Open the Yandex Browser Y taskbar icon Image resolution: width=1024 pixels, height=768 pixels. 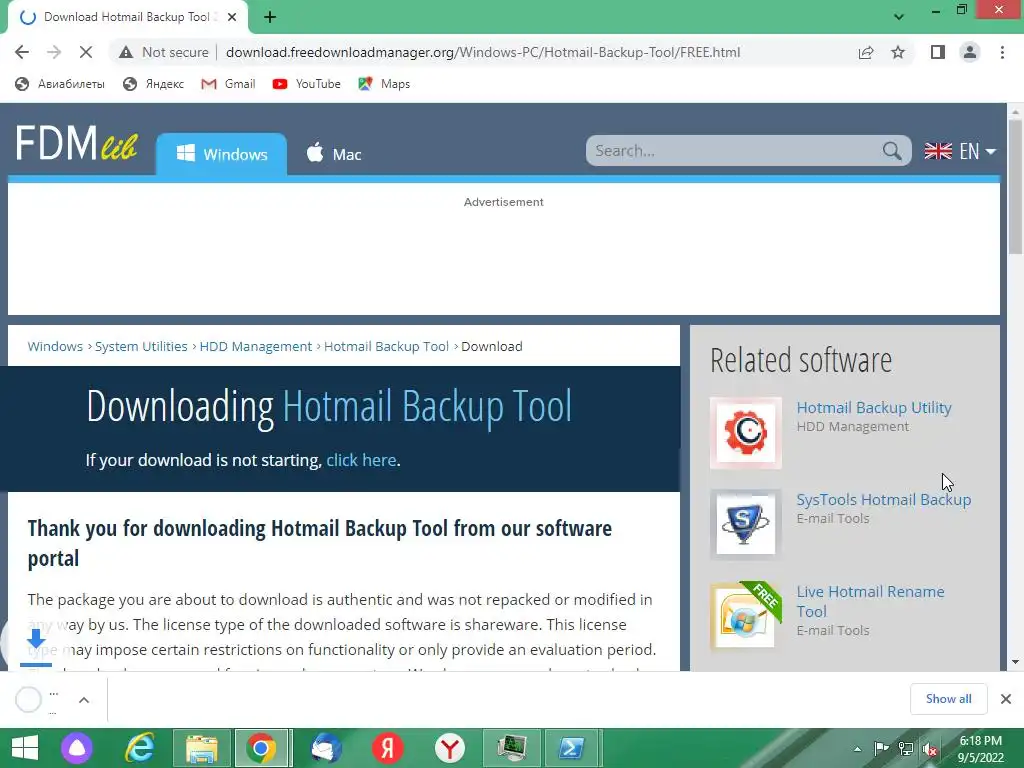point(449,748)
